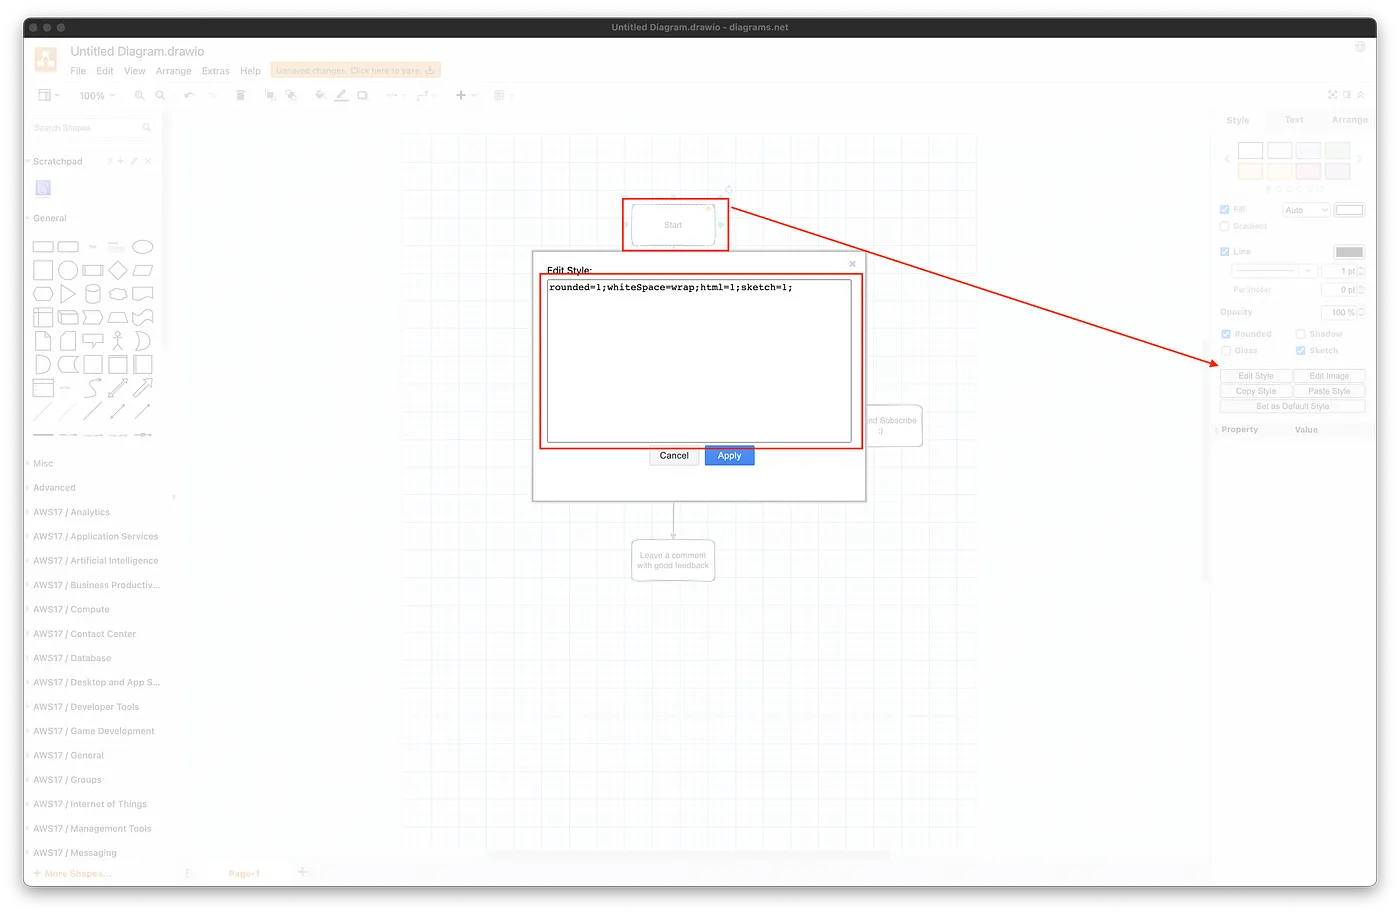Open the Table icon in the toolbar
Image resolution: width=1400 pixels, height=915 pixels.
[500, 95]
